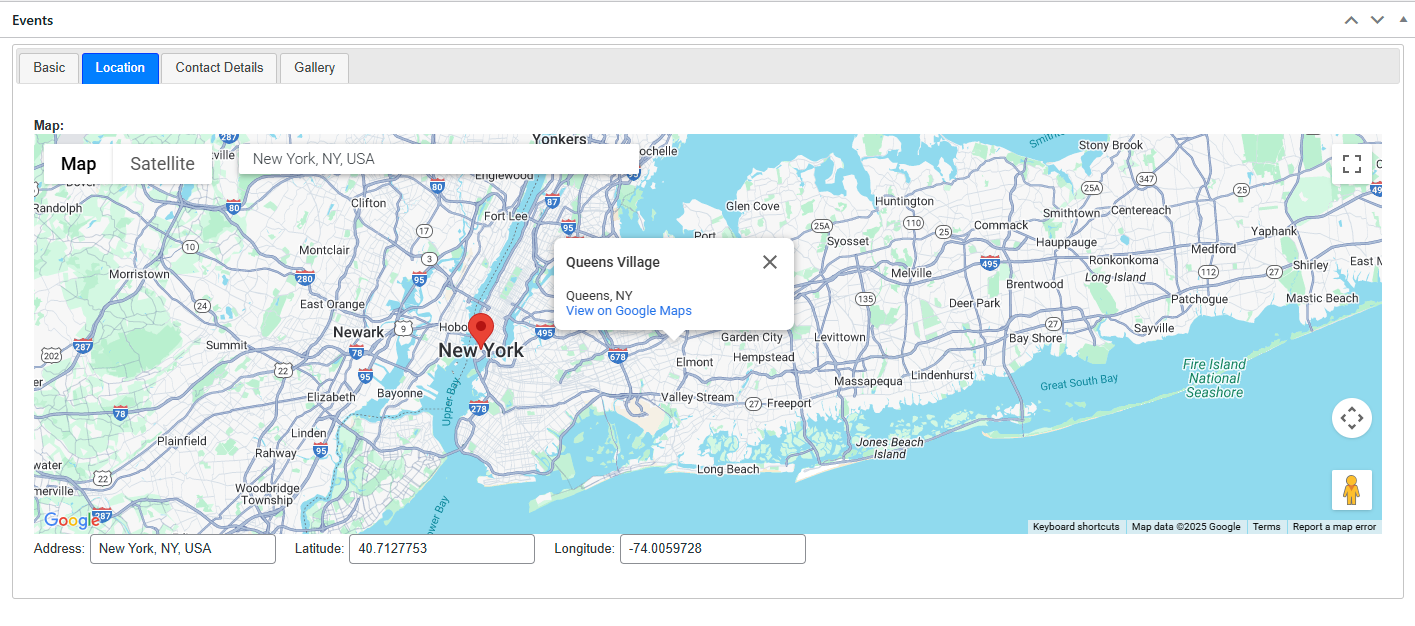The width and height of the screenshot is (1415, 626).
Task: Click the map search box
Action: click(438, 159)
